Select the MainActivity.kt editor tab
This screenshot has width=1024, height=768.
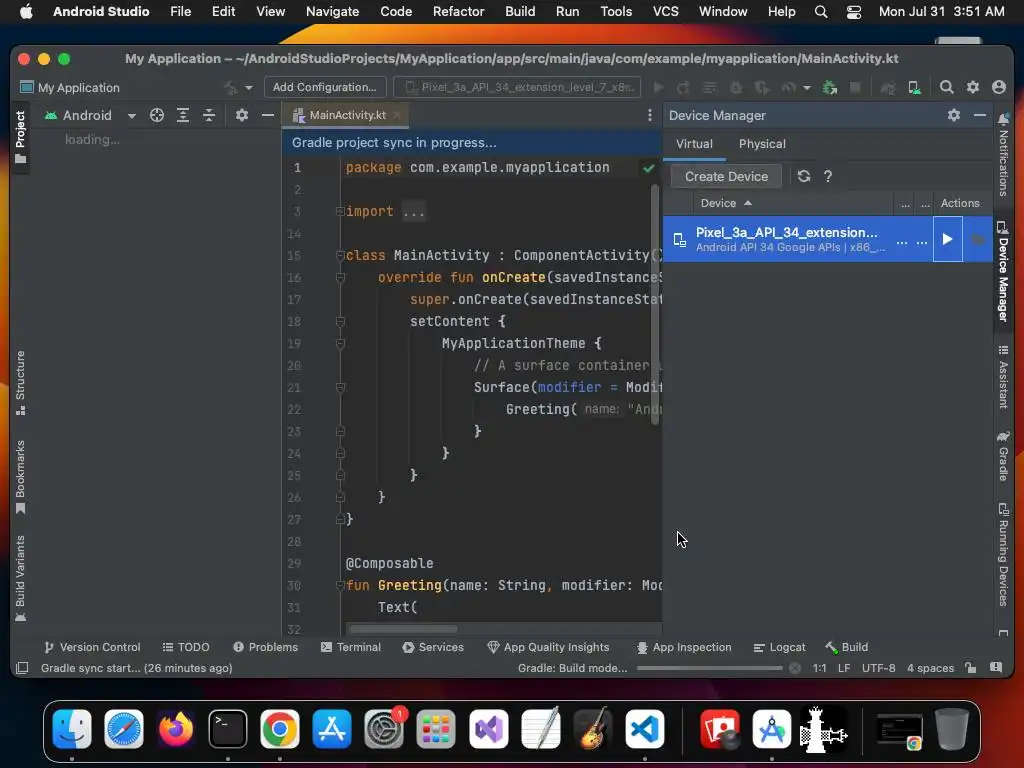(347, 115)
